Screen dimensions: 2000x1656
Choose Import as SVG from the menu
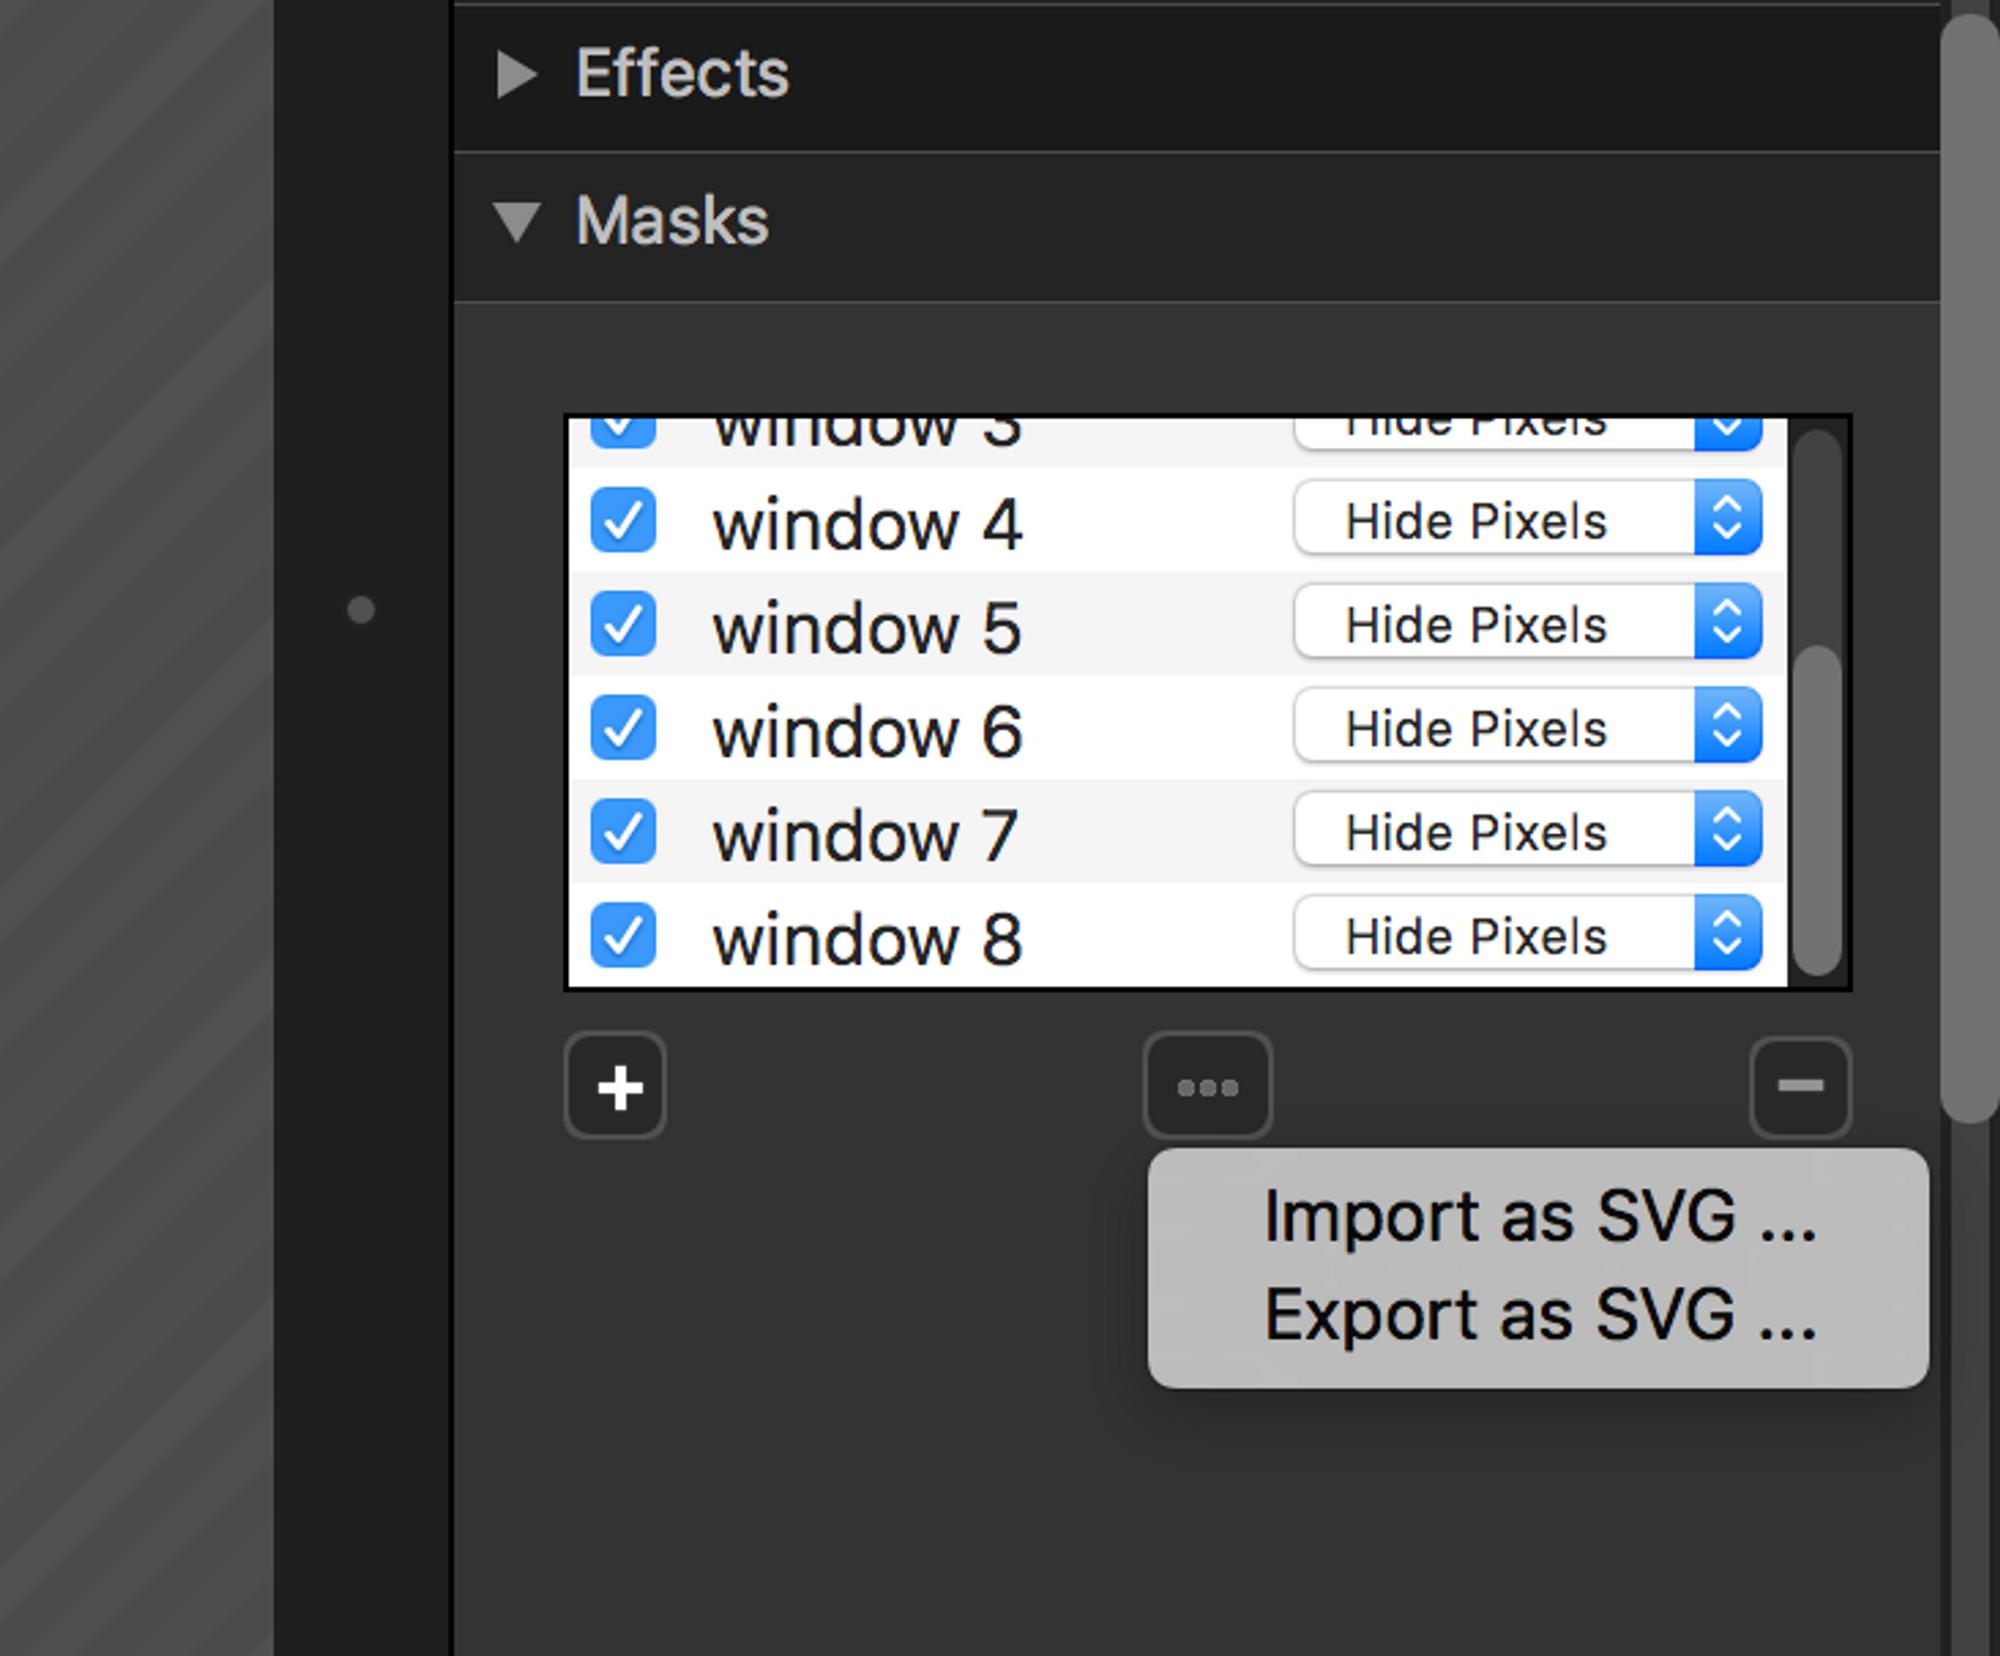(x=1538, y=1218)
